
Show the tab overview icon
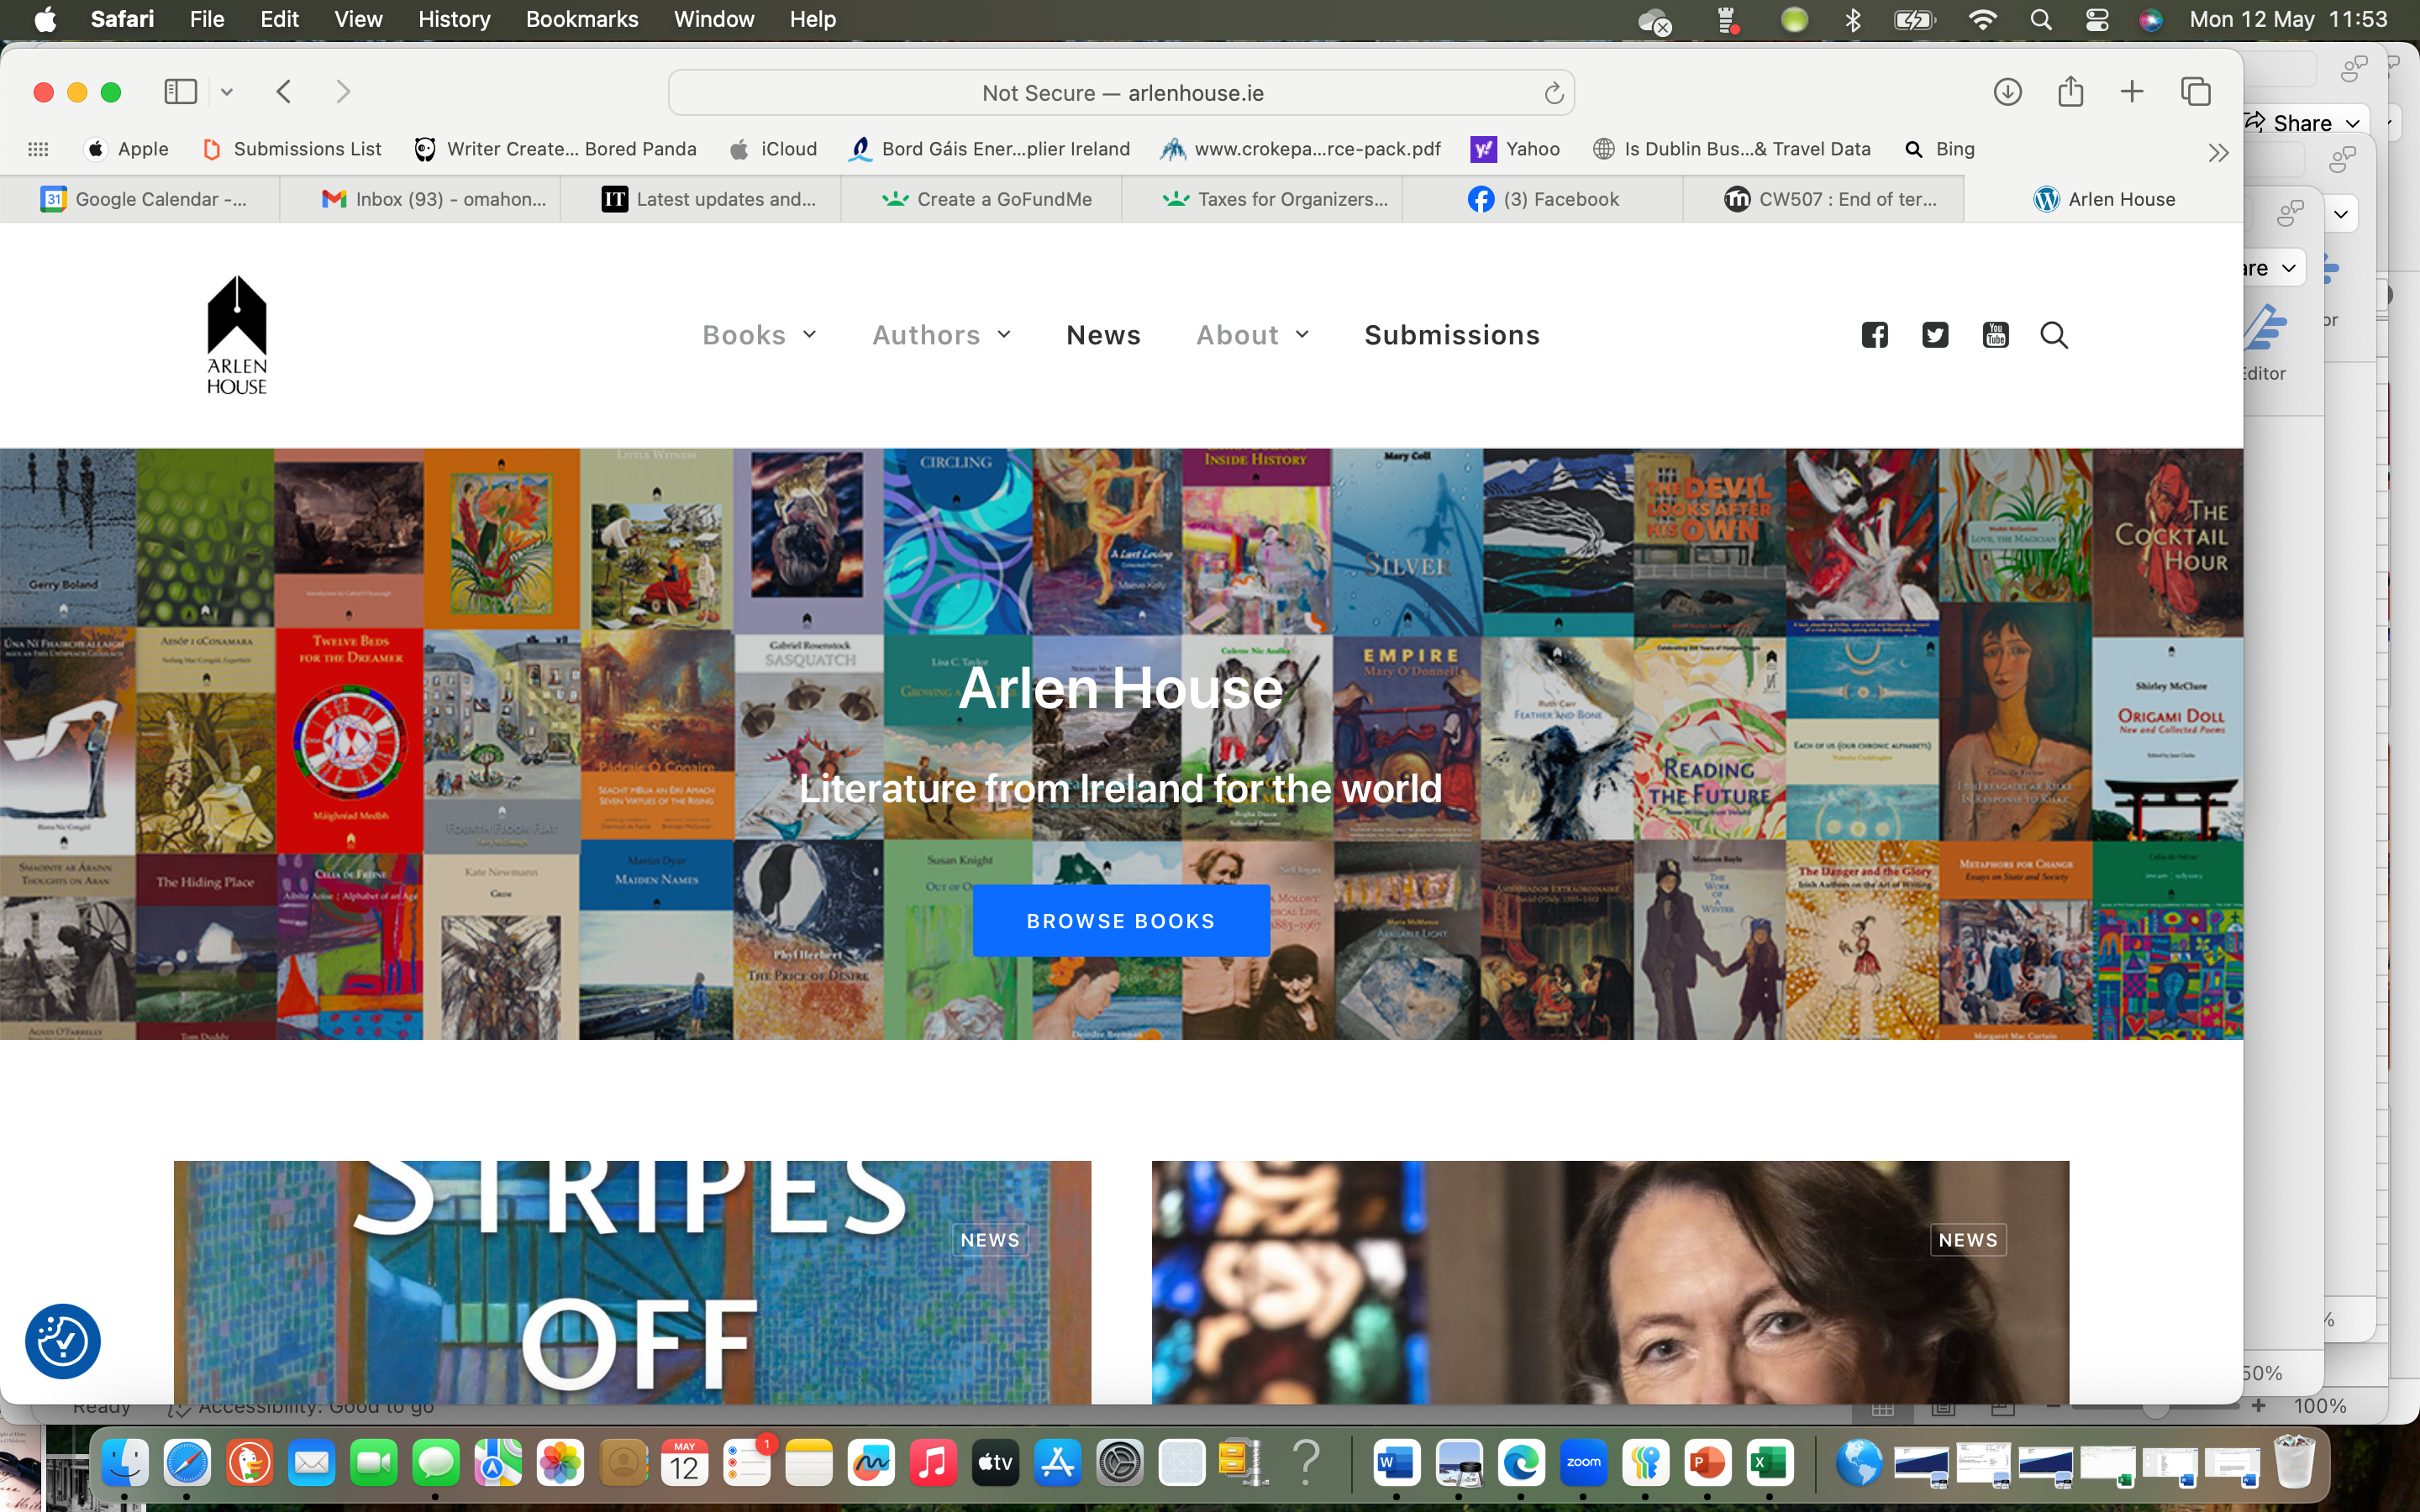coord(2195,92)
